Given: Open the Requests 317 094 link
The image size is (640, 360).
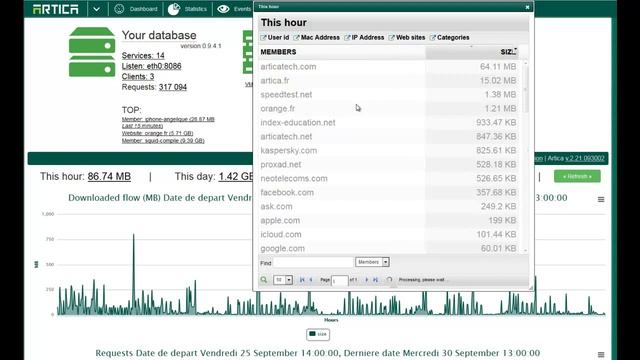Looking at the screenshot, I should tap(173, 87).
